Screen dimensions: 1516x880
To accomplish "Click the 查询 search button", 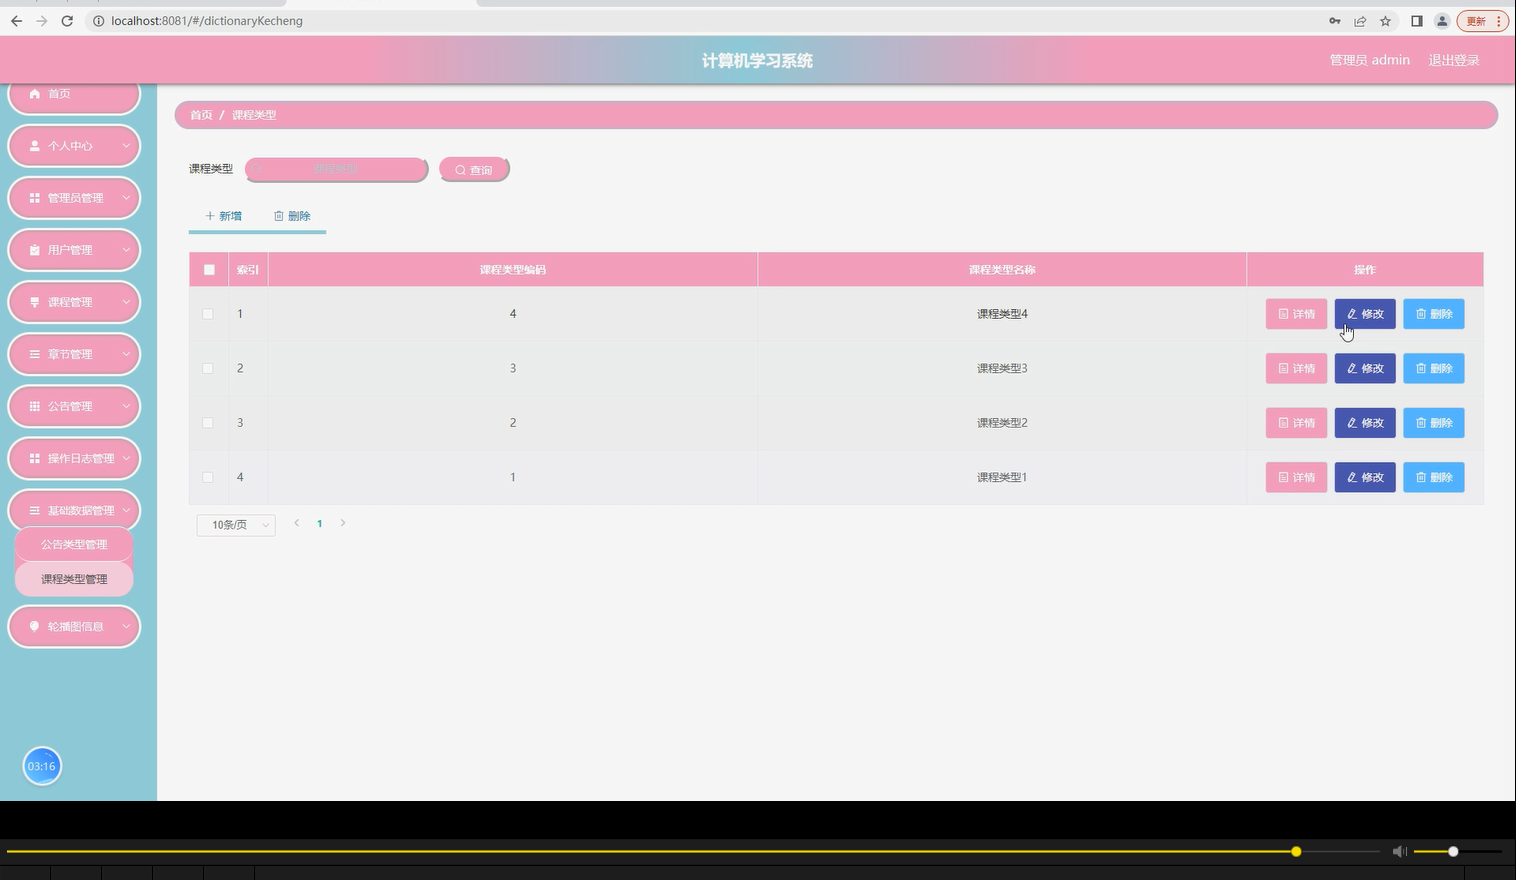I will pyautogui.click(x=474, y=170).
